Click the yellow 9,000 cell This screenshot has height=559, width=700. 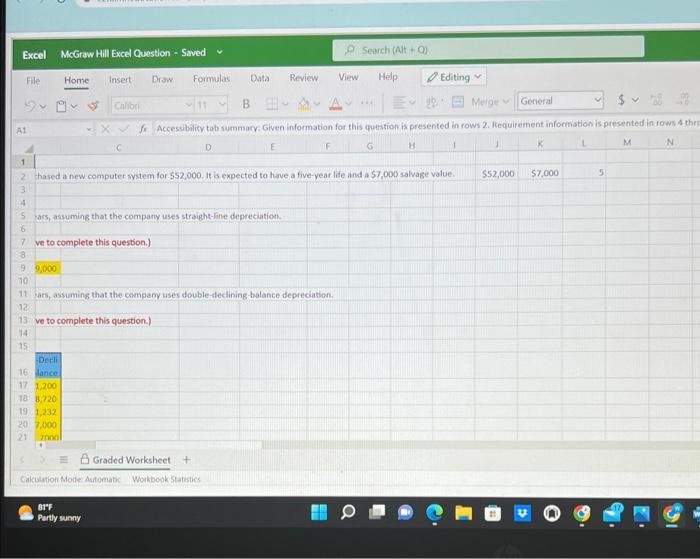(x=47, y=268)
